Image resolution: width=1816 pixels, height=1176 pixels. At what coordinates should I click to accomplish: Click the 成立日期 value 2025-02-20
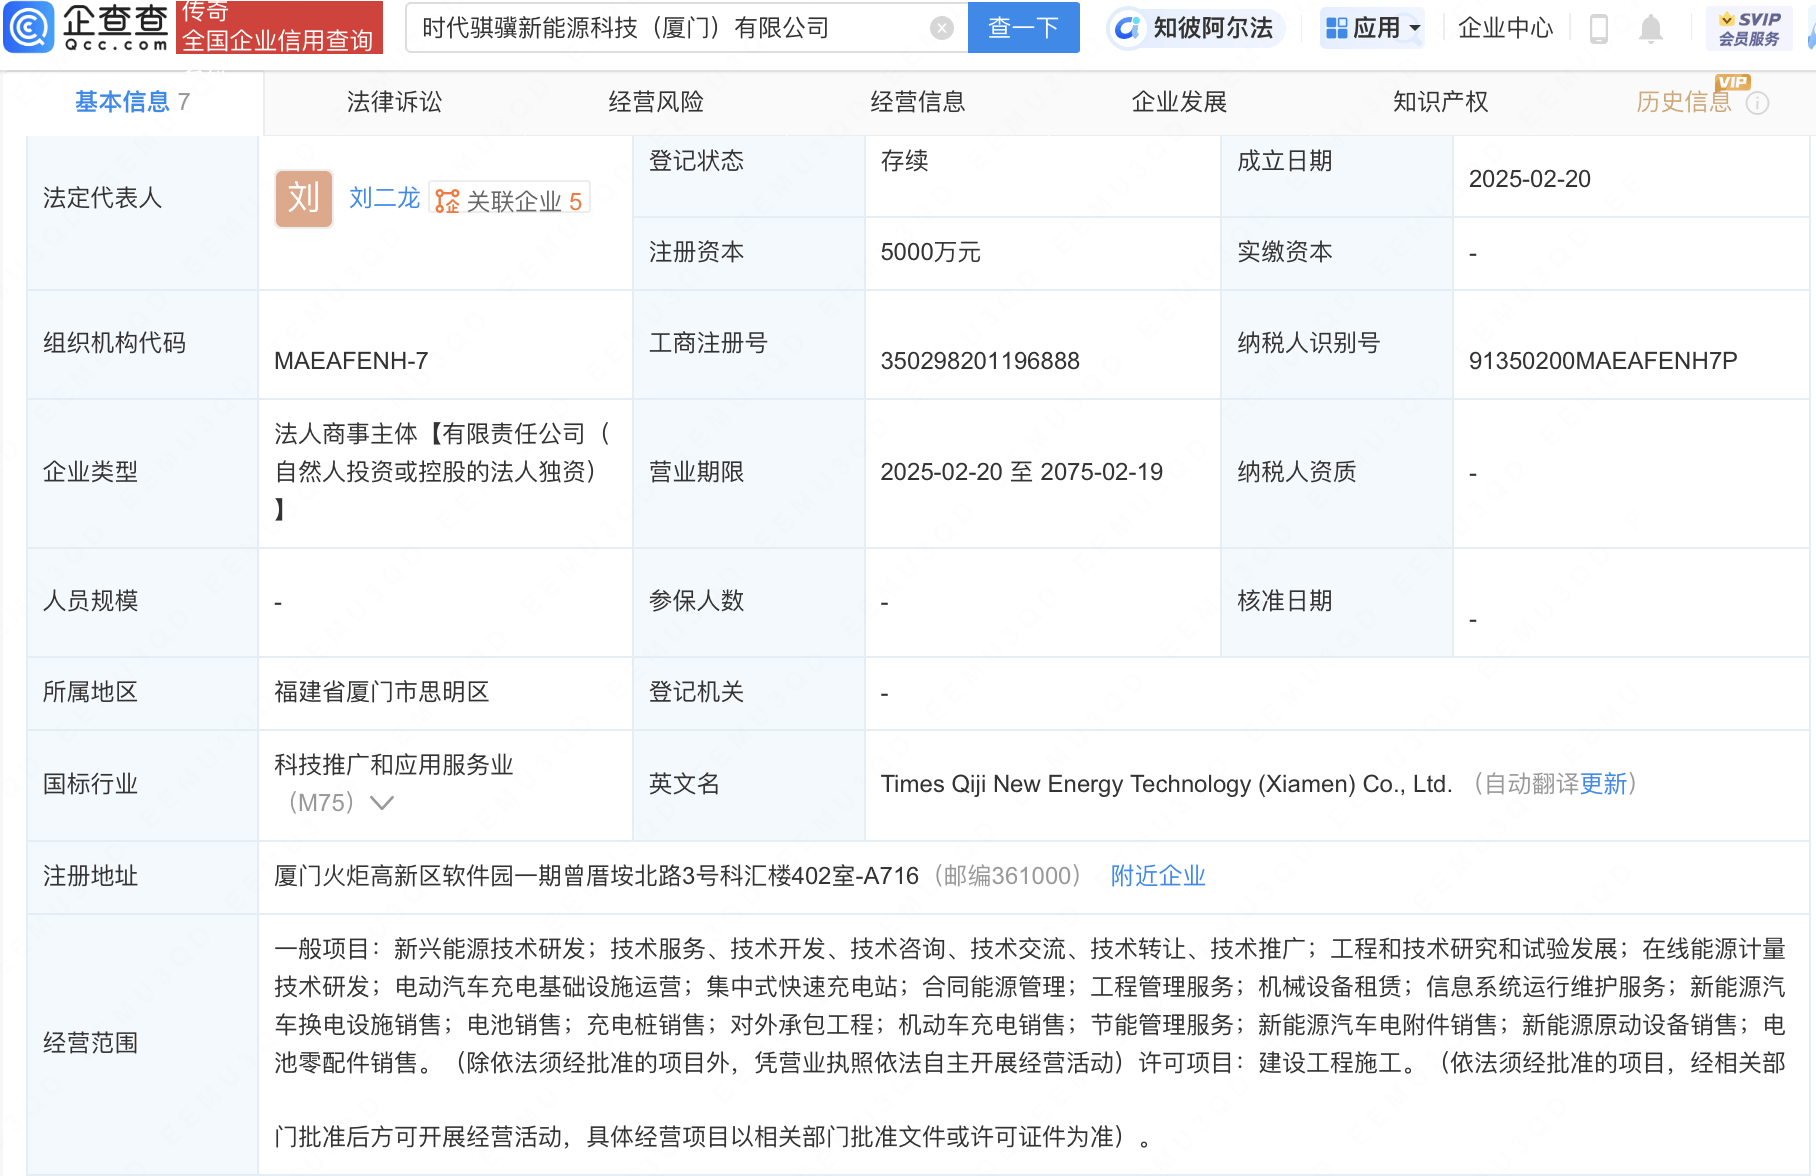point(1529,179)
